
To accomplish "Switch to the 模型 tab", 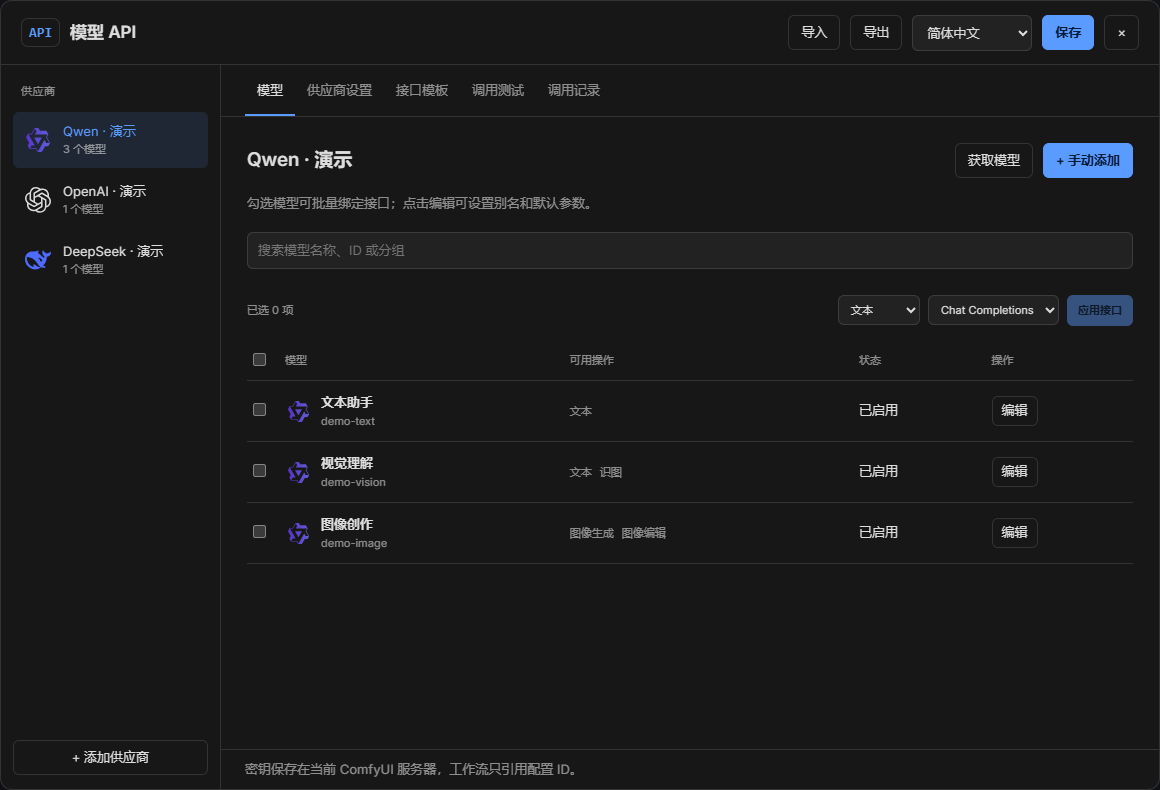I will click(x=269, y=90).
